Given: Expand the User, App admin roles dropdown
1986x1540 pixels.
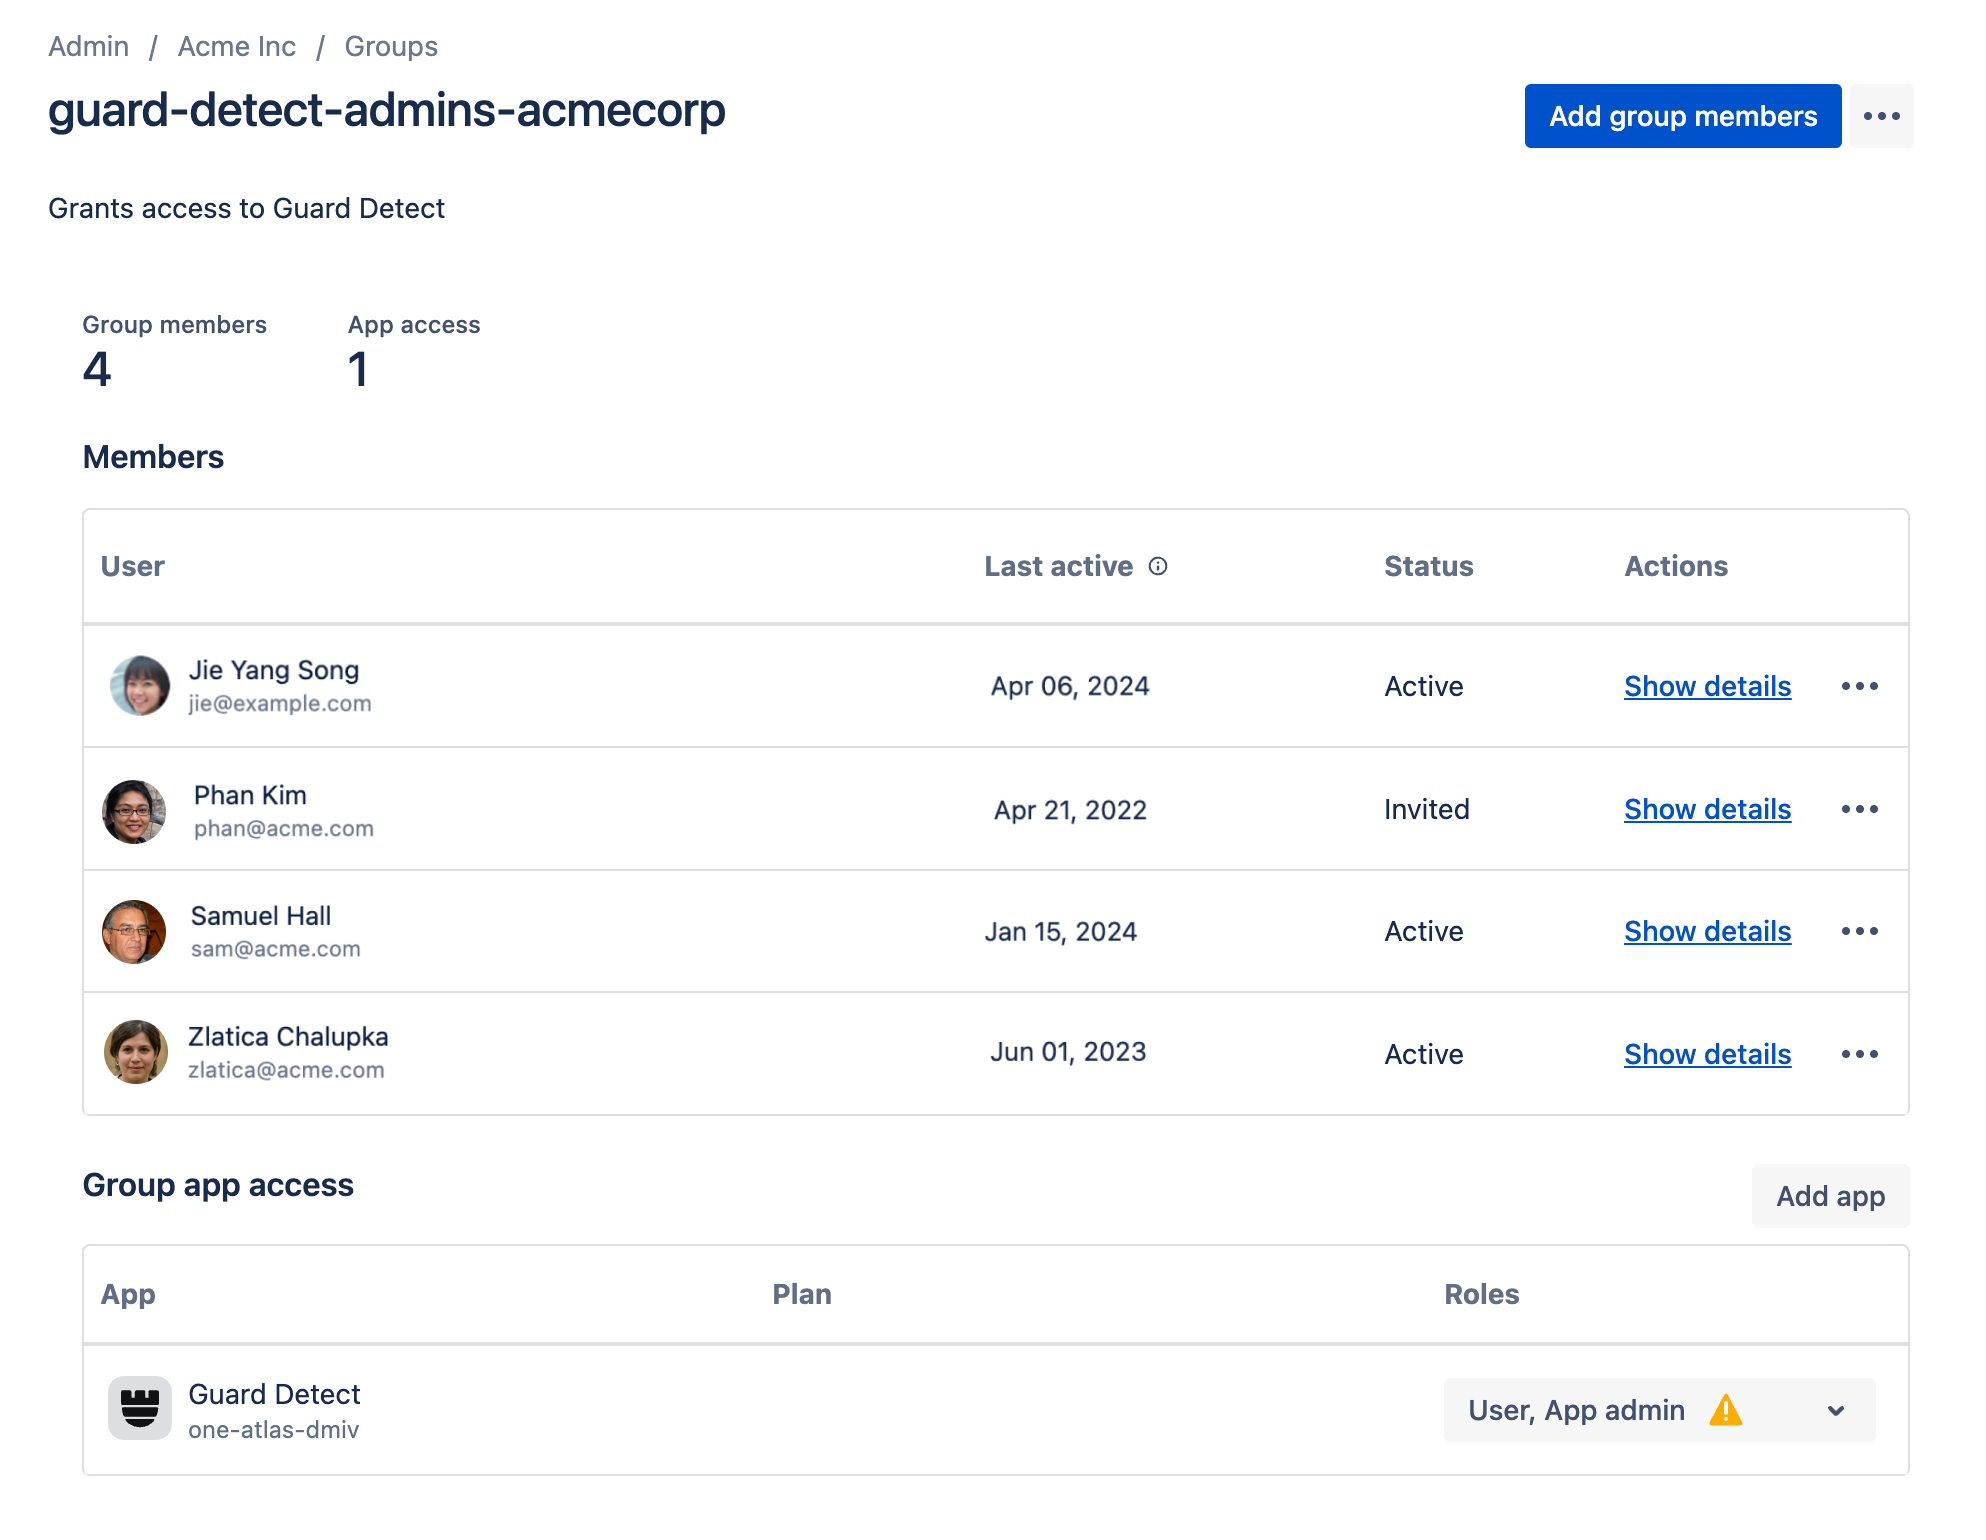Looking at the screenshot, I should click(1660, 1410).
